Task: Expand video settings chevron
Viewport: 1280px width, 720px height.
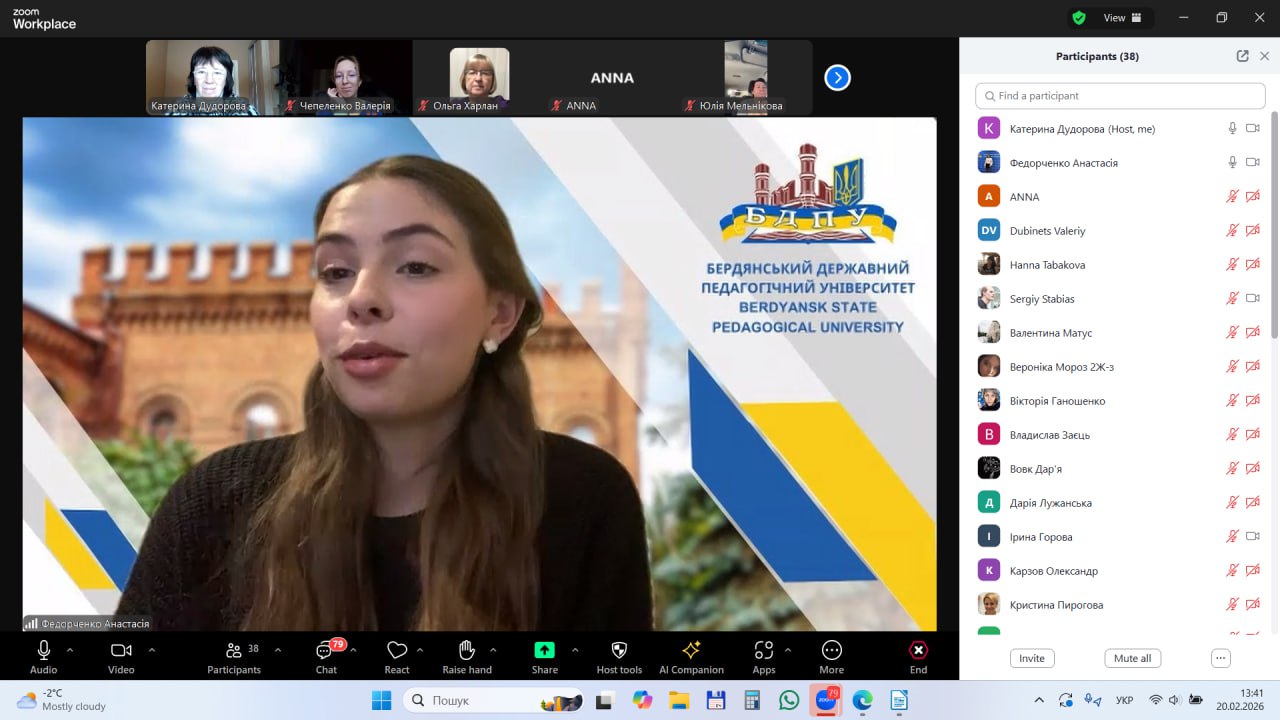Action: coord(152,649)
